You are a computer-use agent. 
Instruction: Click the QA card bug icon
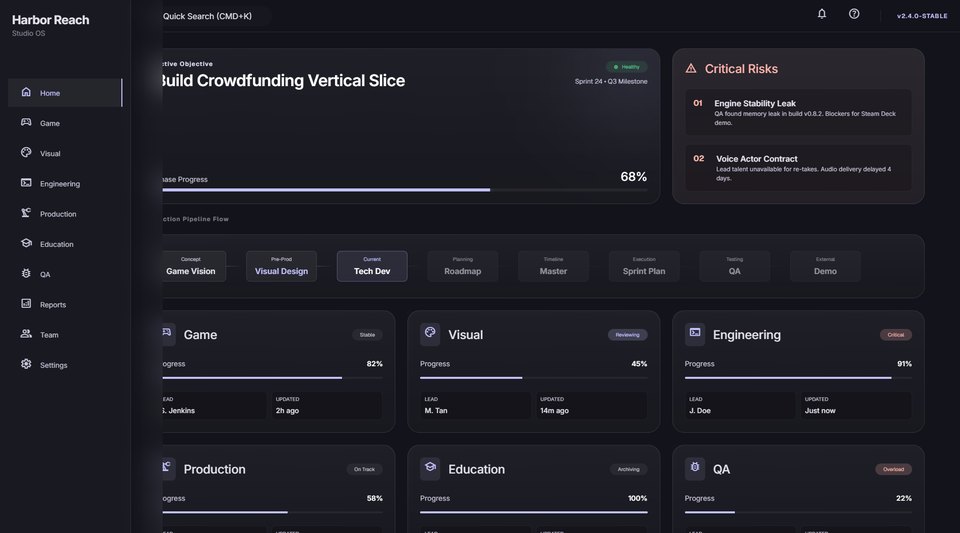[694, 468]
